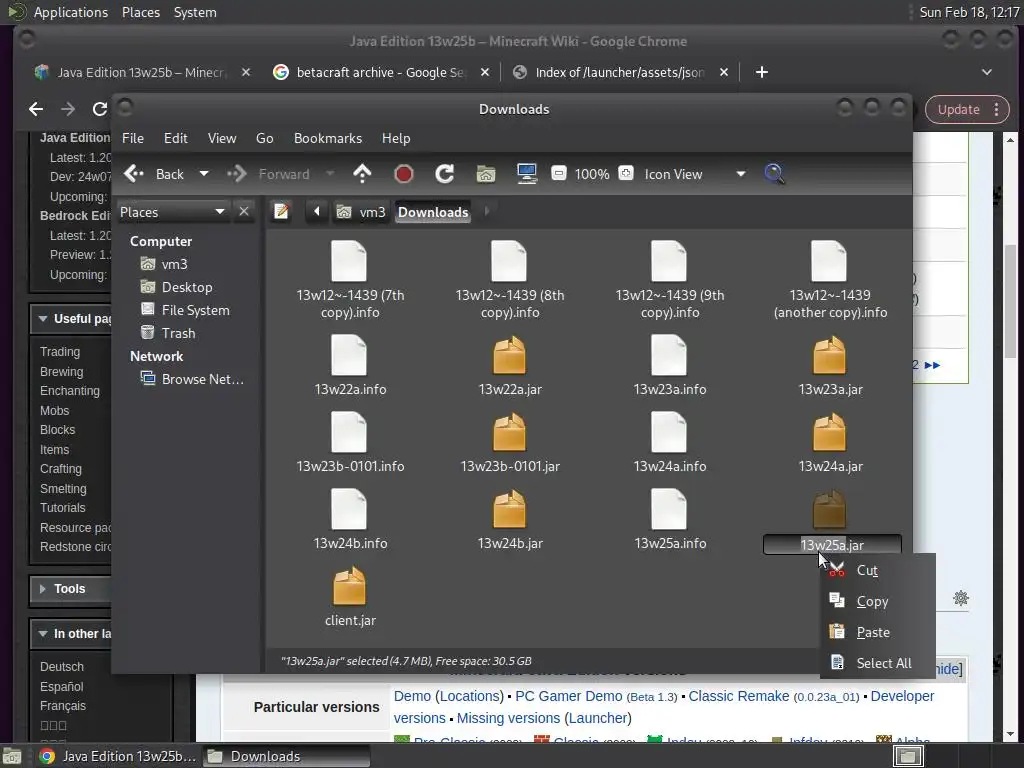Viewport: 1024px width, 768px height.
Task: Zoom in using the plus icon
Action: point(626,174)
